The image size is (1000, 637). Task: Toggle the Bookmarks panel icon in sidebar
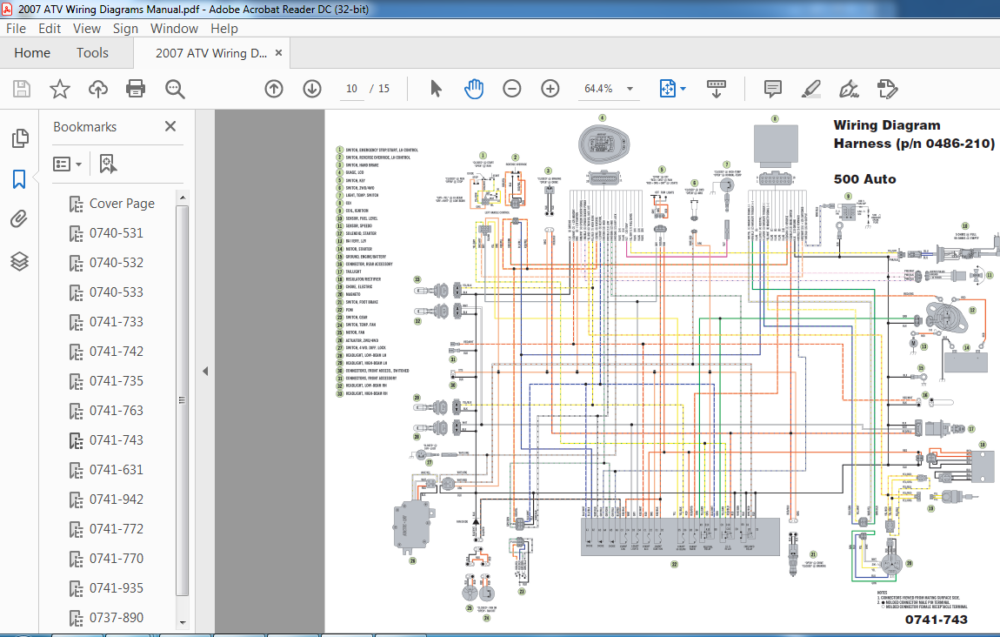[19, 179]
